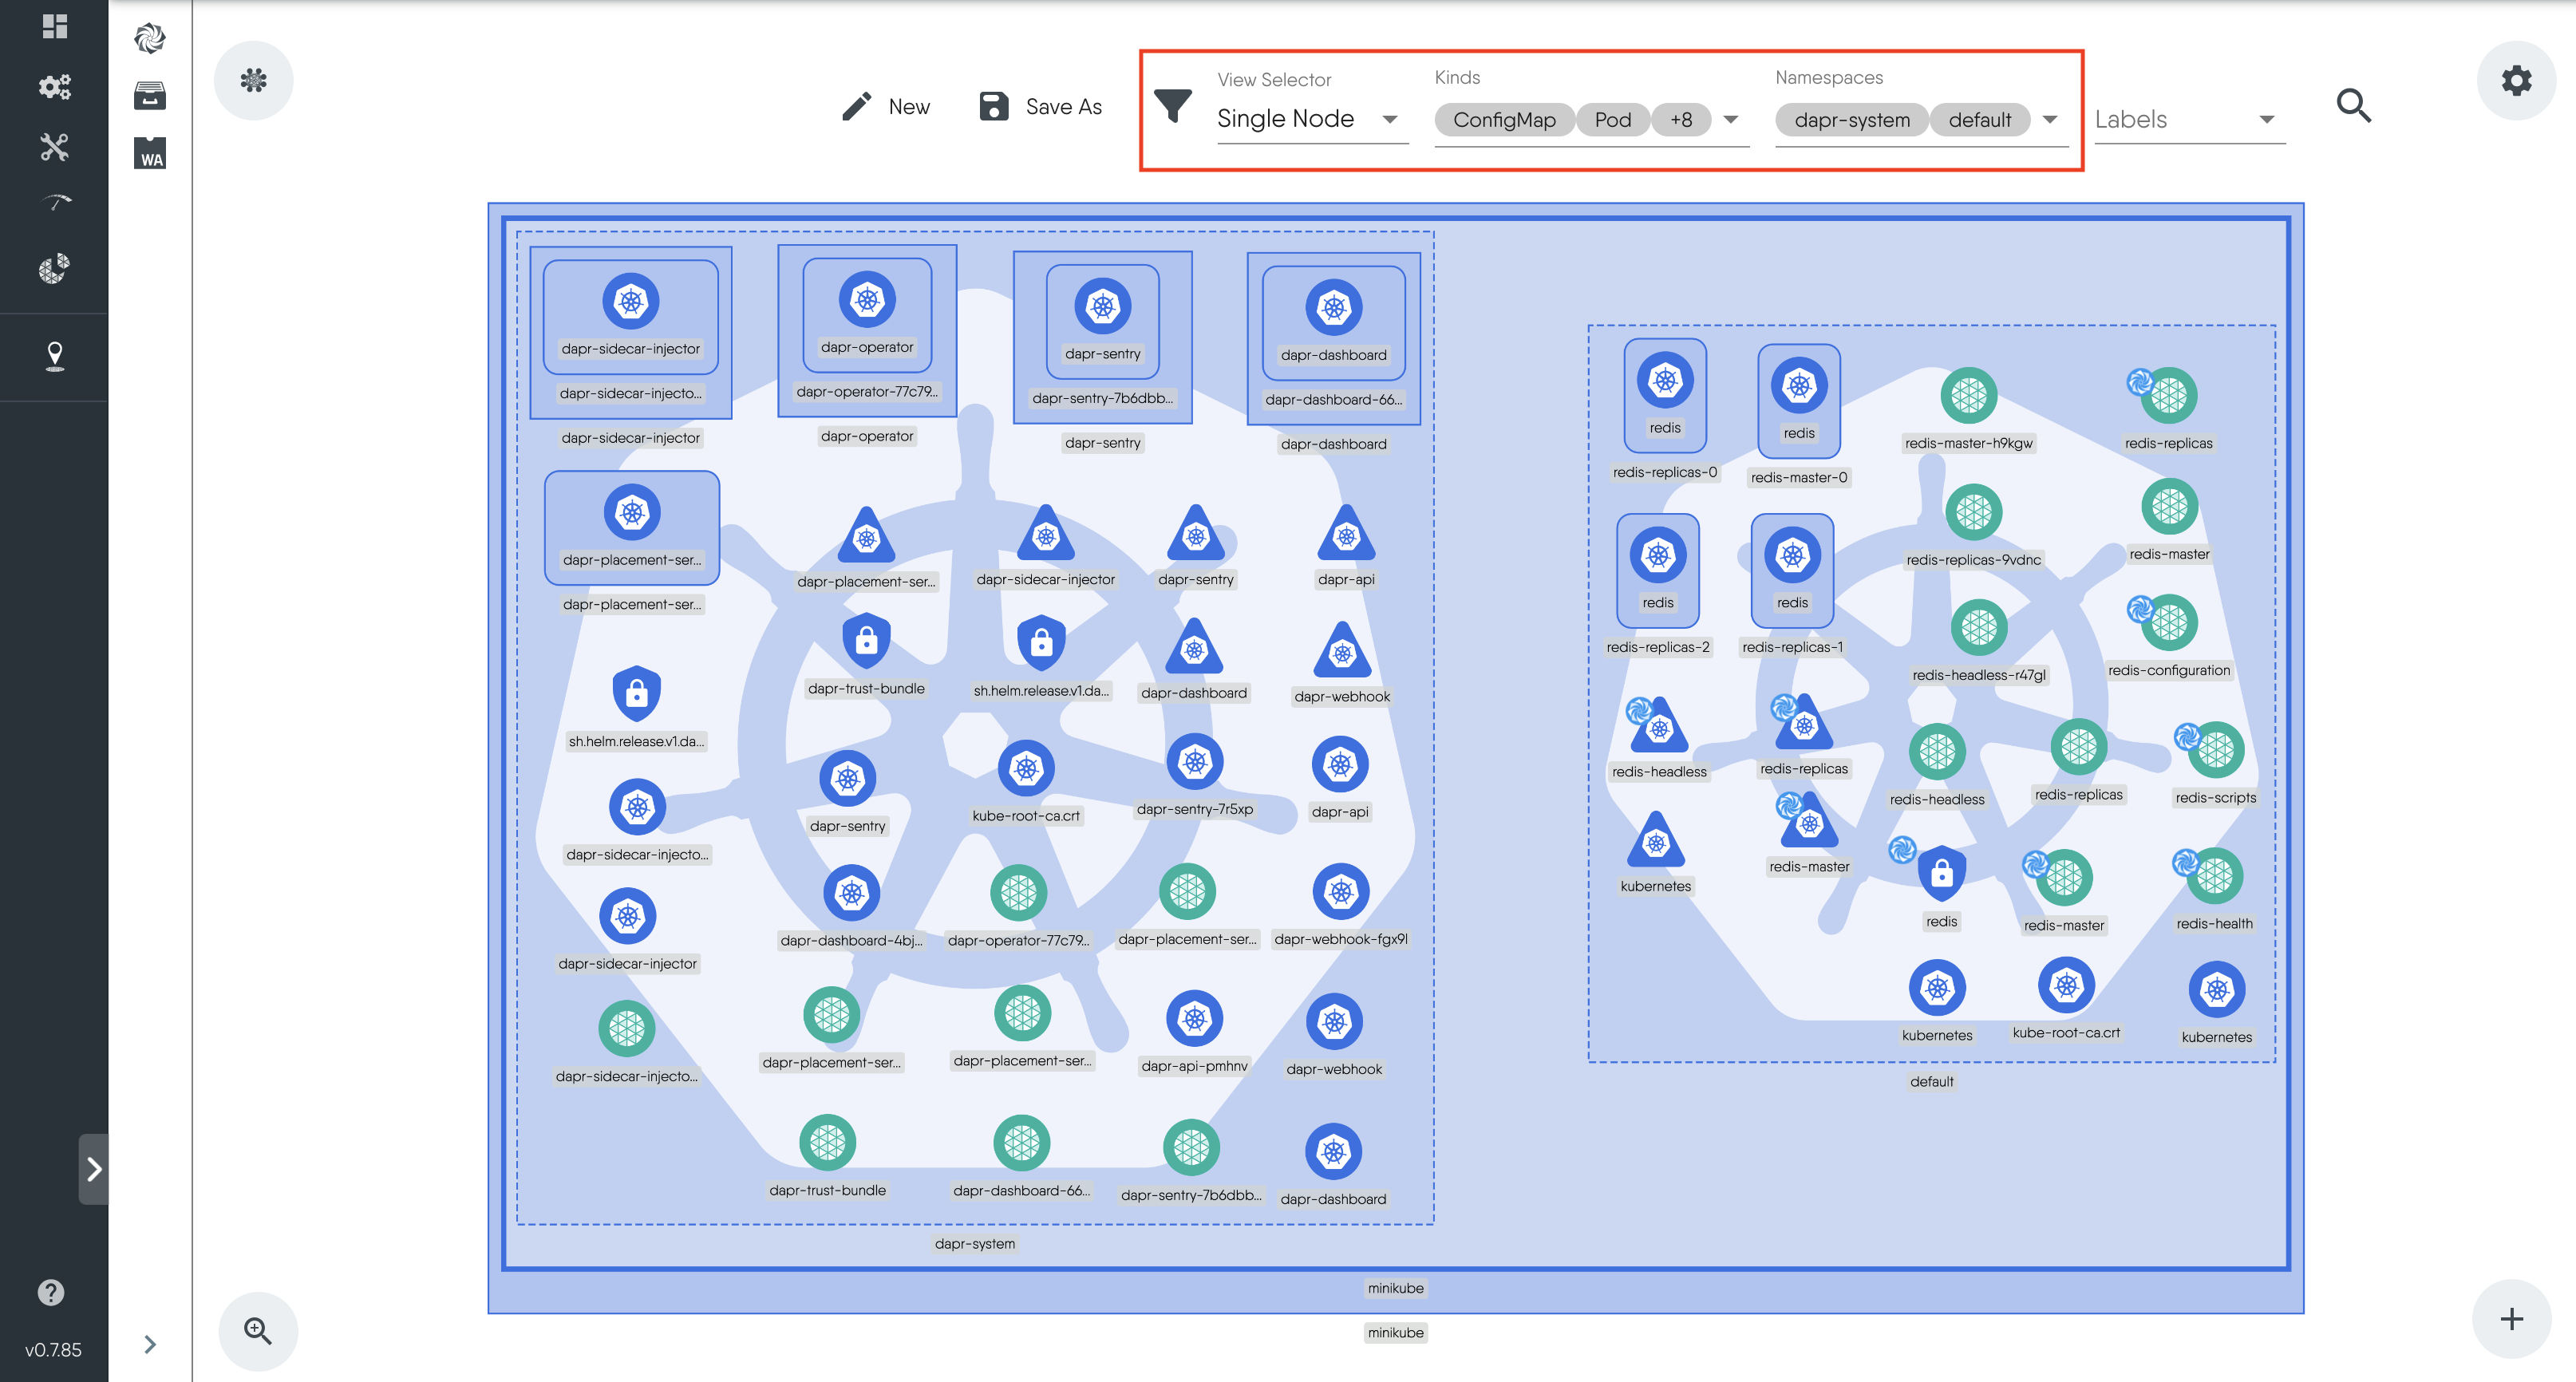
Task: Click the crossed wrenches tools icon
Action: (x=55, y=146)
